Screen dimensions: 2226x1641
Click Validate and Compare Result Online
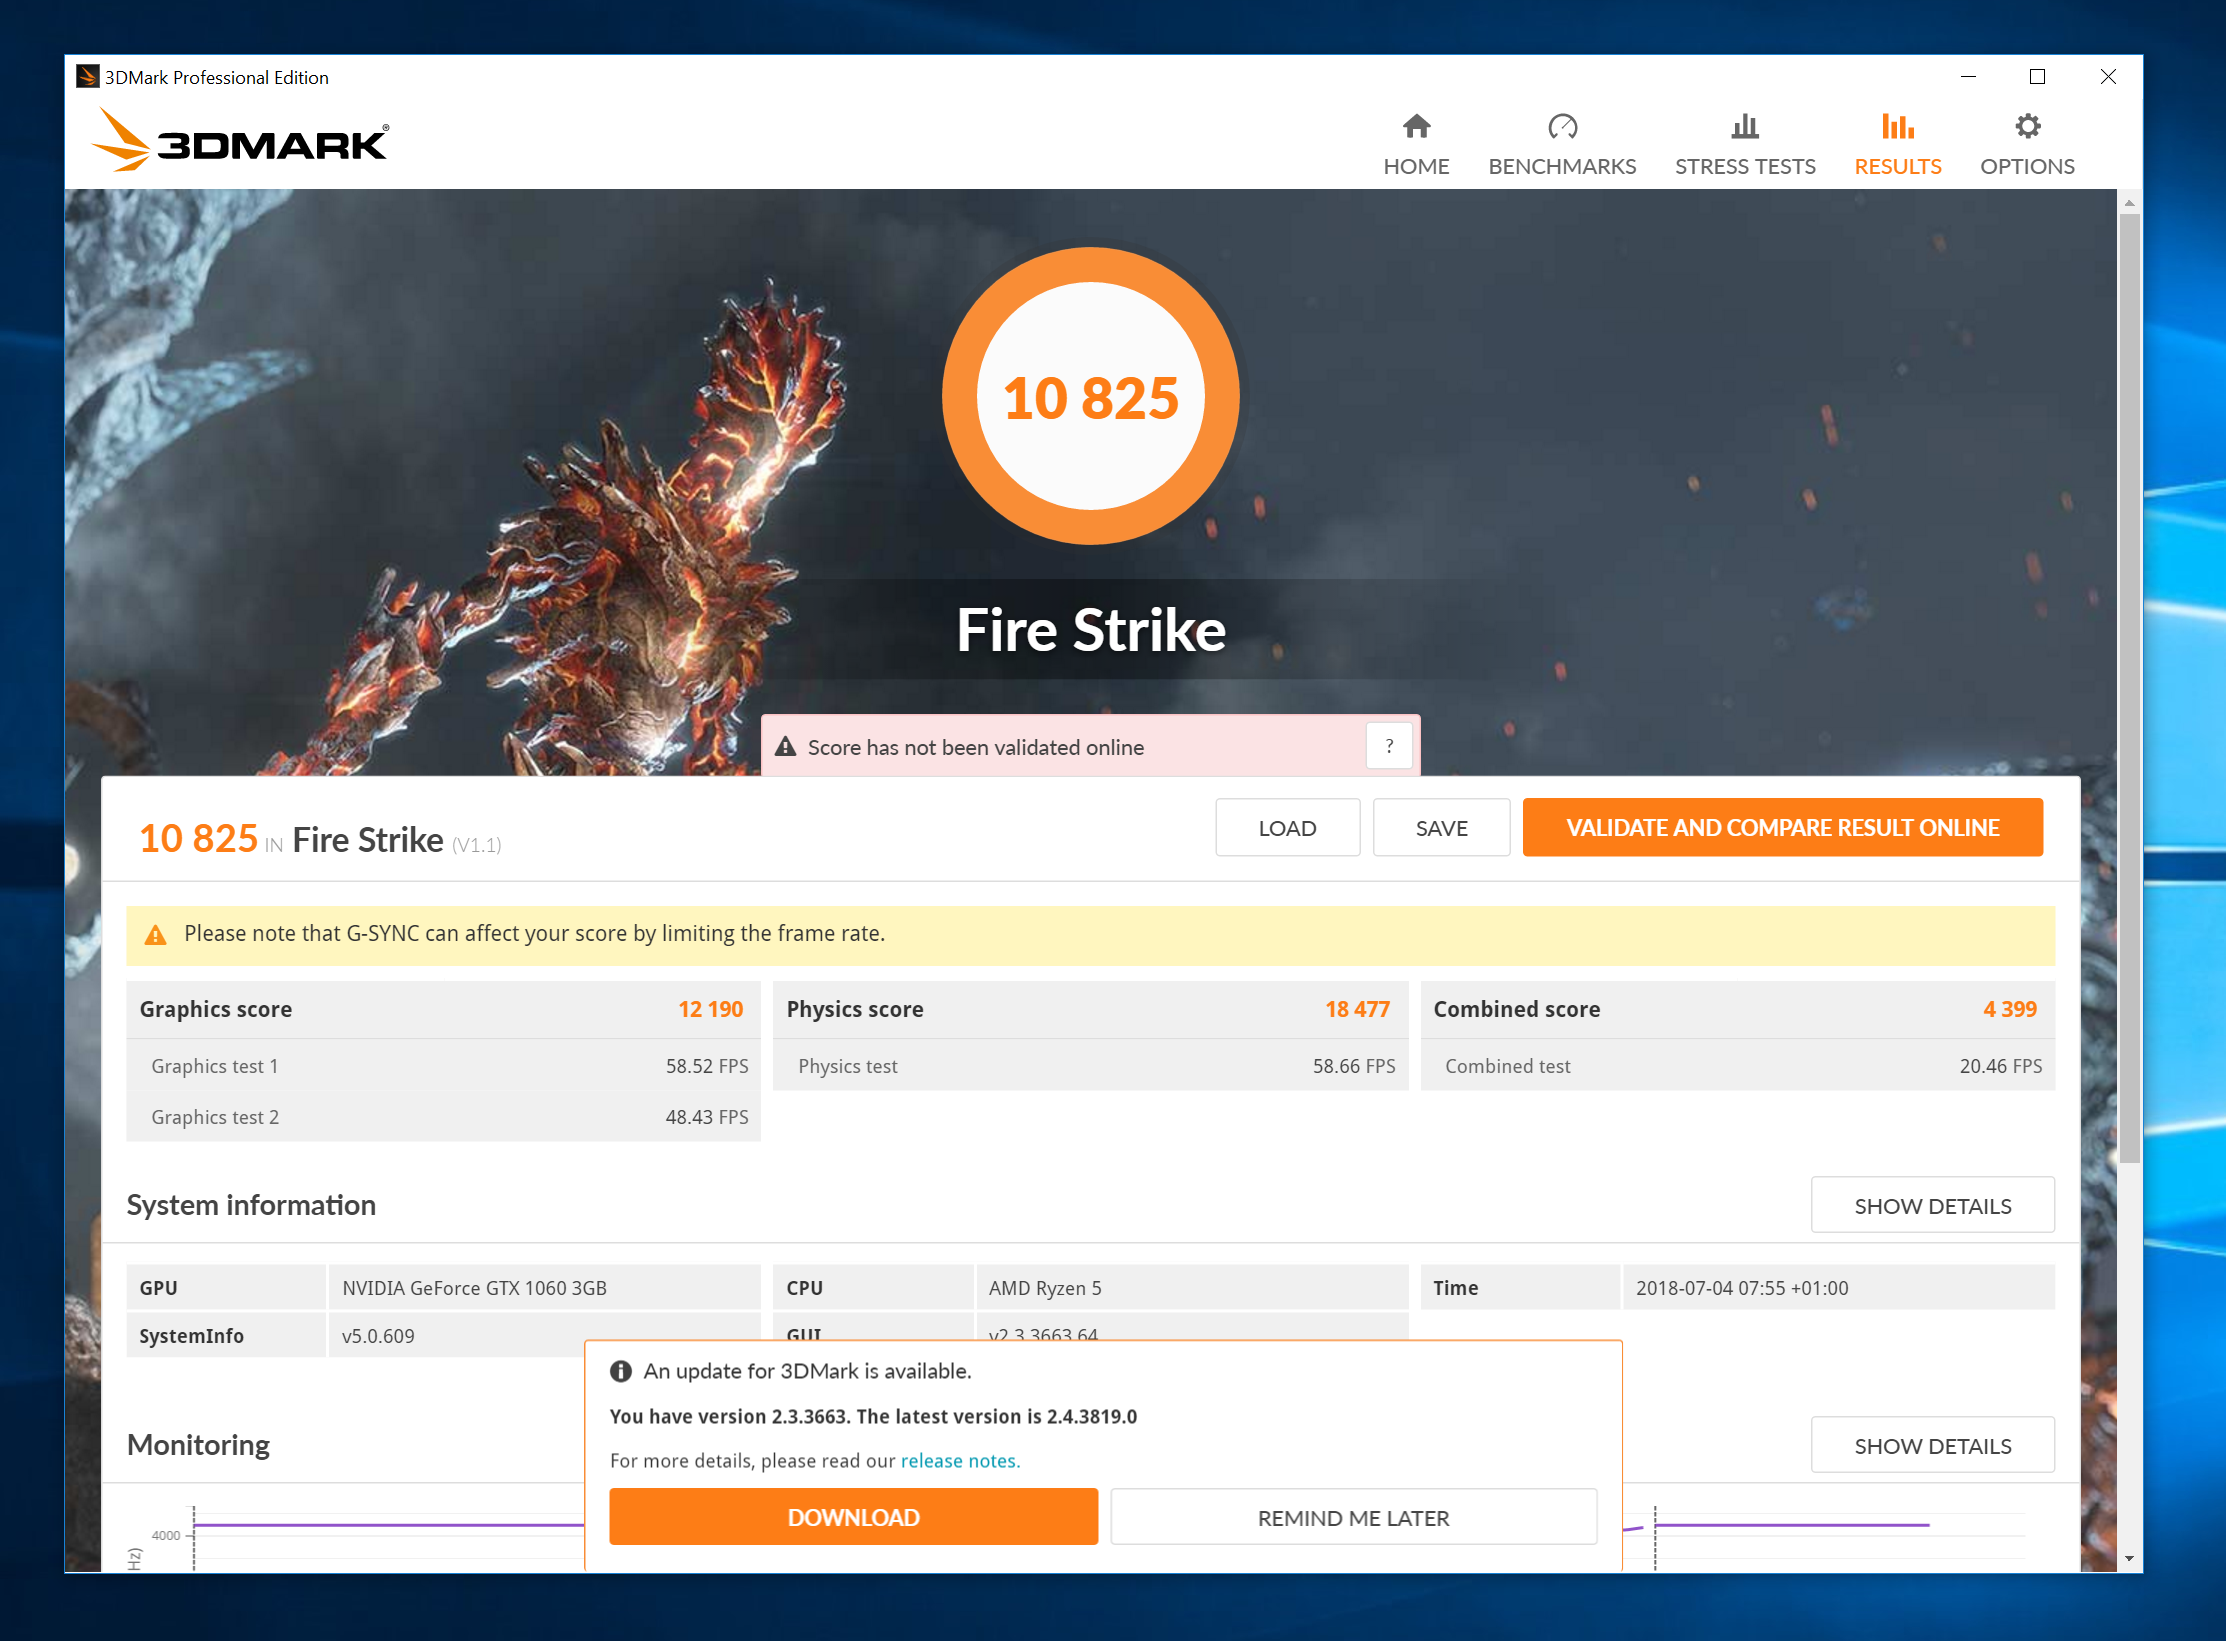click(1782, 828)
